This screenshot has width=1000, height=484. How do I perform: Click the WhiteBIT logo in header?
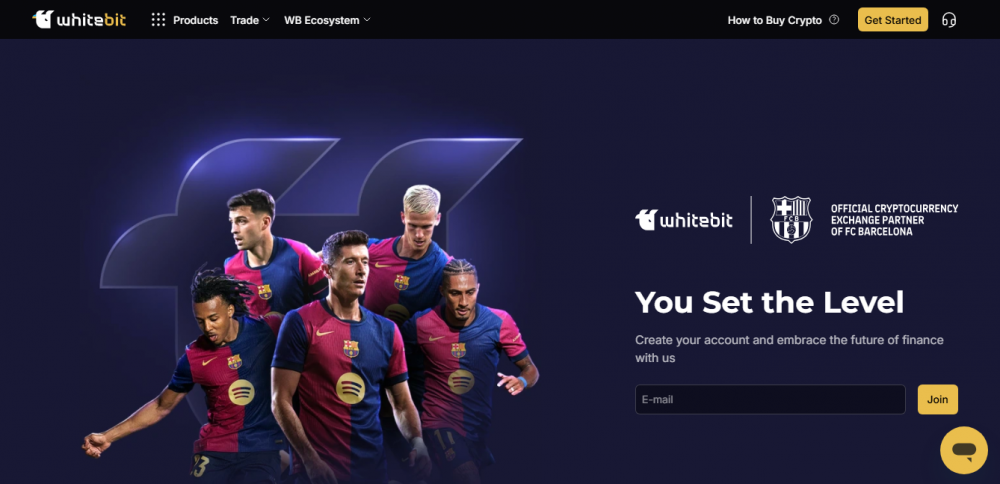79,20
